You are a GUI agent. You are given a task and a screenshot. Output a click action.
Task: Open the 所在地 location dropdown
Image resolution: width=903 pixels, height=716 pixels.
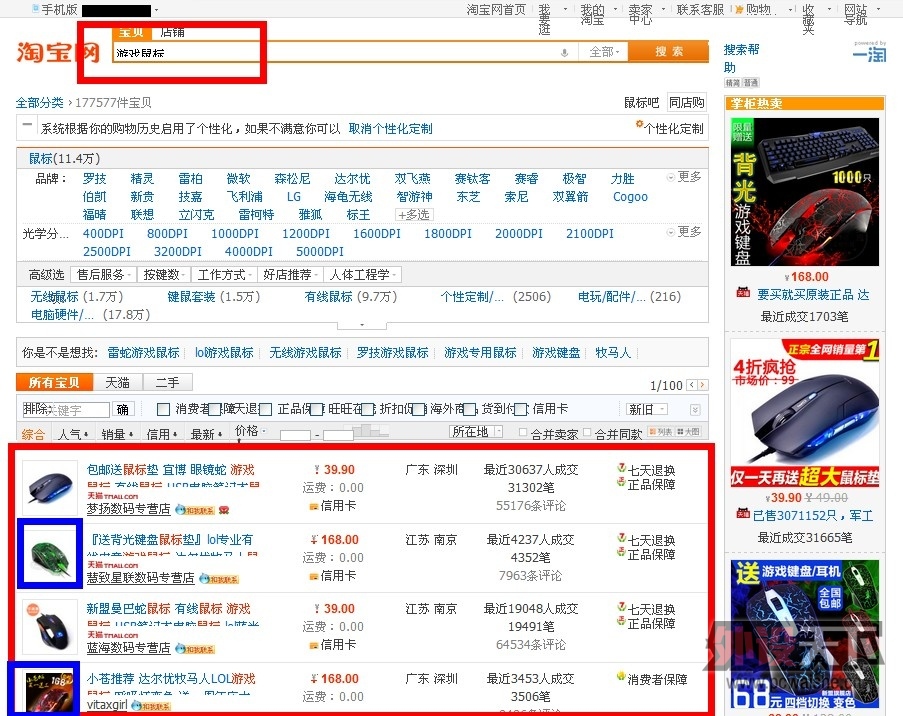(476, 431)
